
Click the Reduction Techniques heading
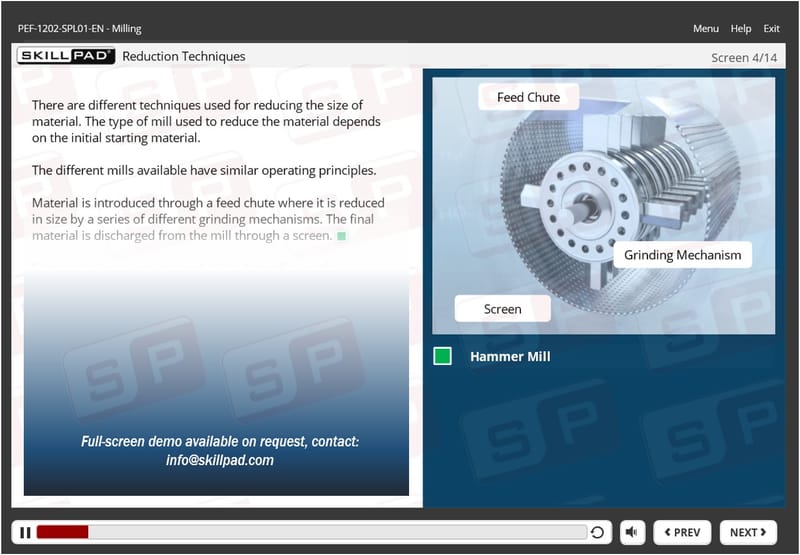tap(183, 56)
